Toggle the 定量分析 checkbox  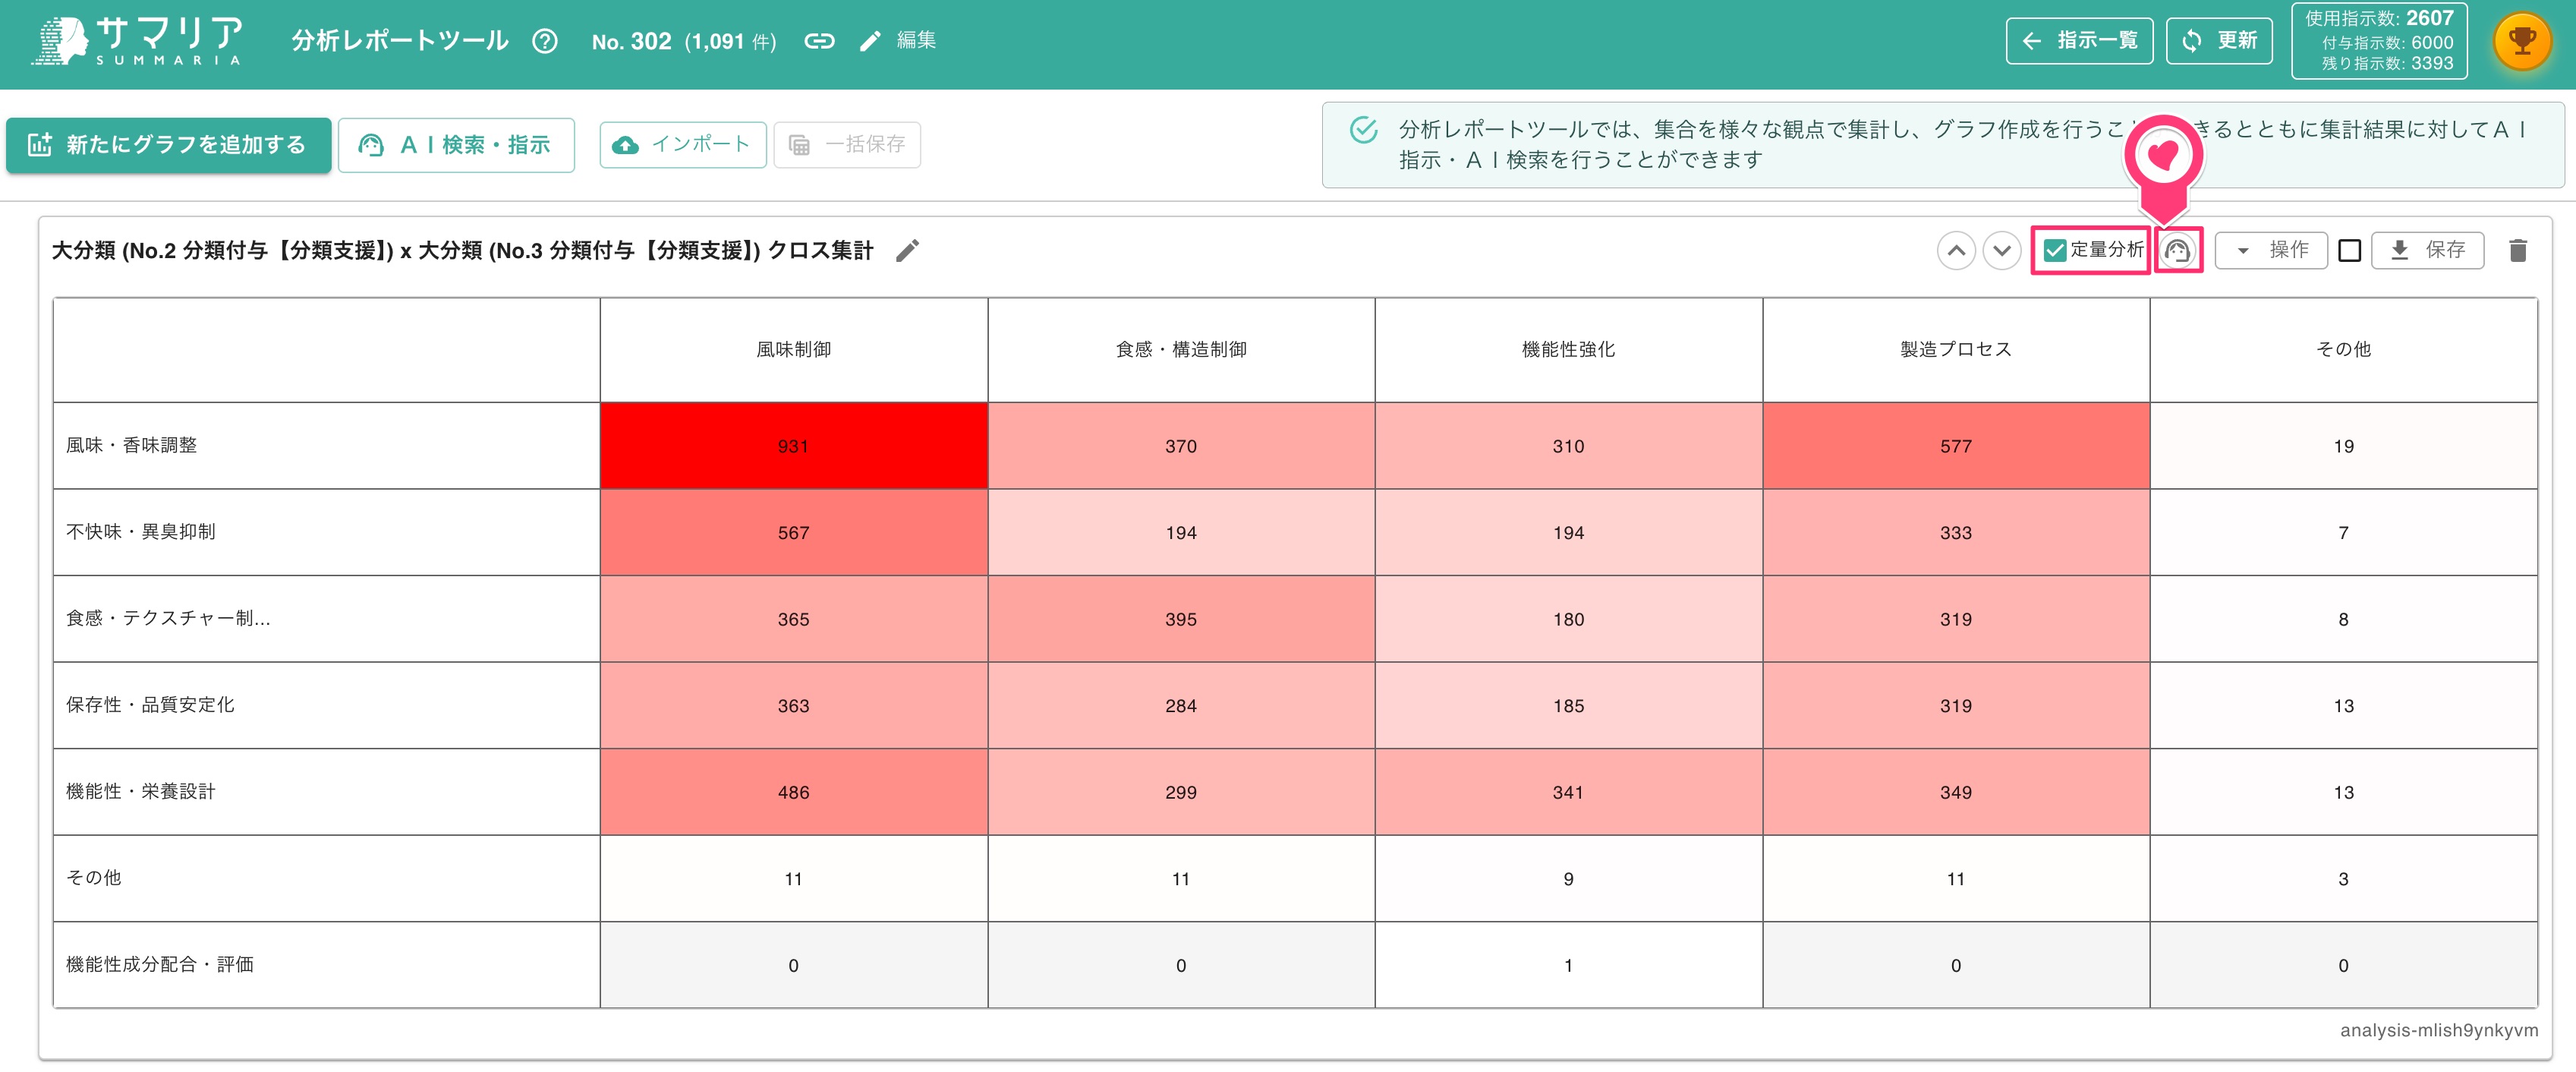coord(2055,250)
